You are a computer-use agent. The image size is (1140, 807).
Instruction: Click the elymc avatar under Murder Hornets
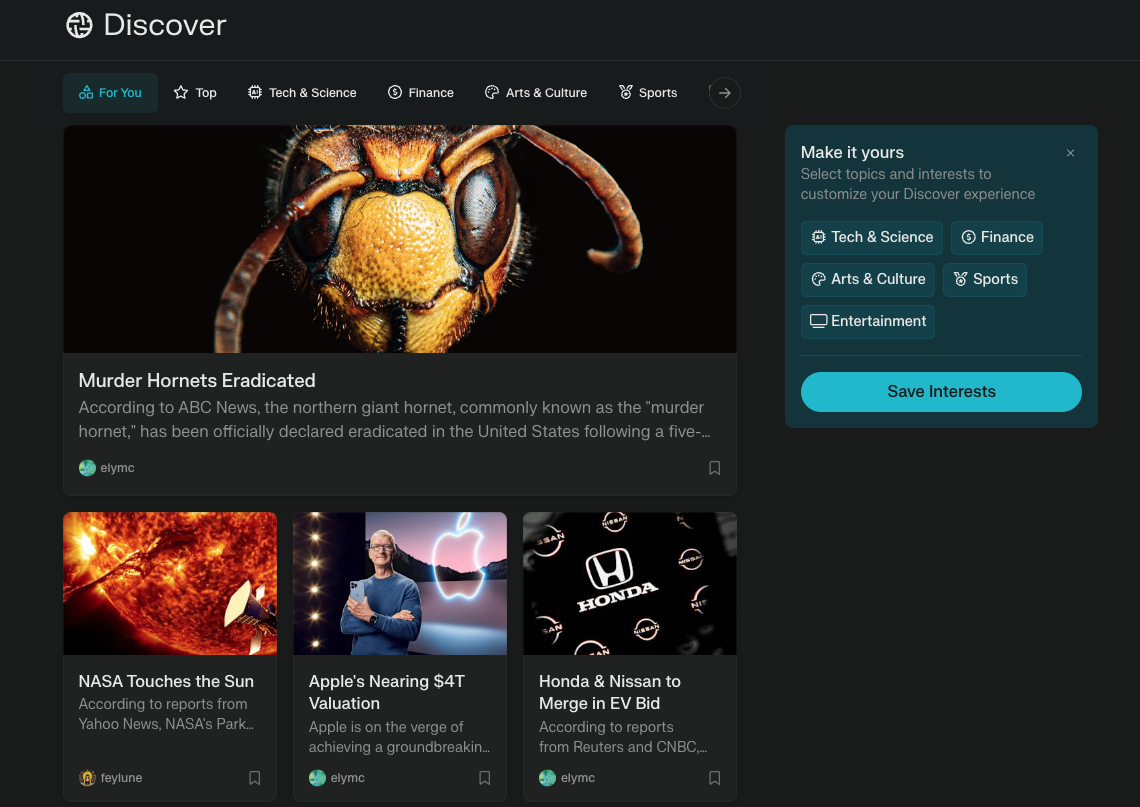coord(87,468)
